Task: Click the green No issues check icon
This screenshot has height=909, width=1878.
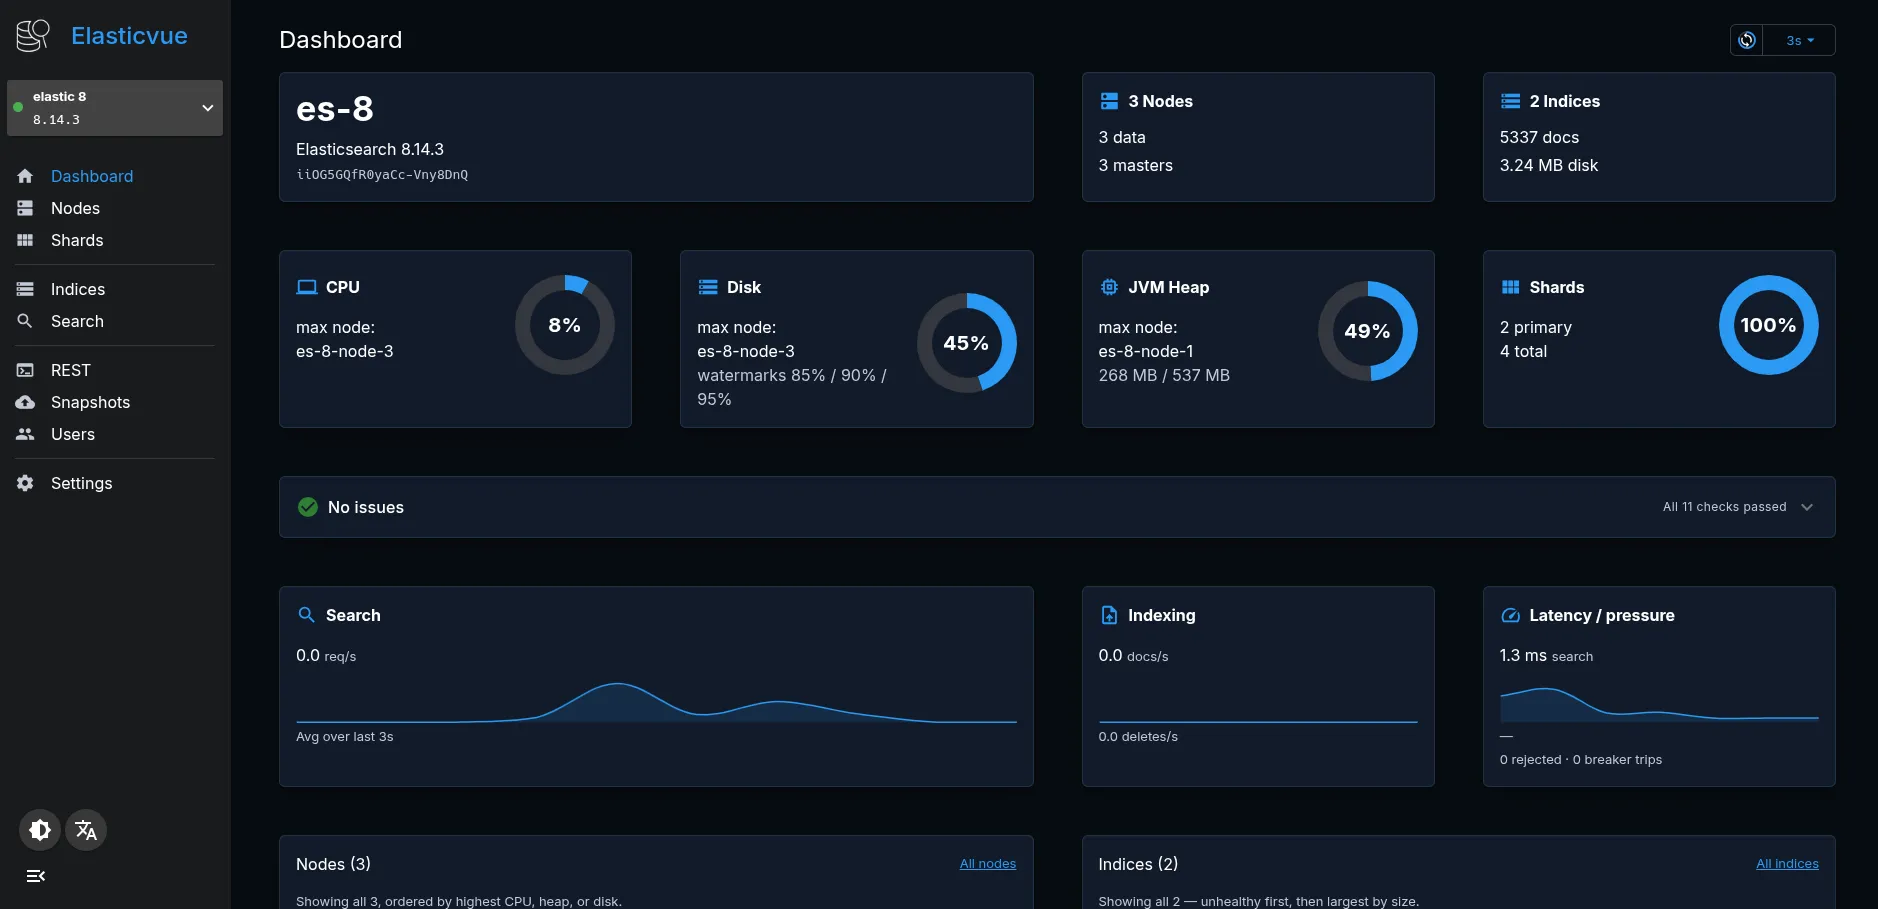Action: tap(308, 507)
